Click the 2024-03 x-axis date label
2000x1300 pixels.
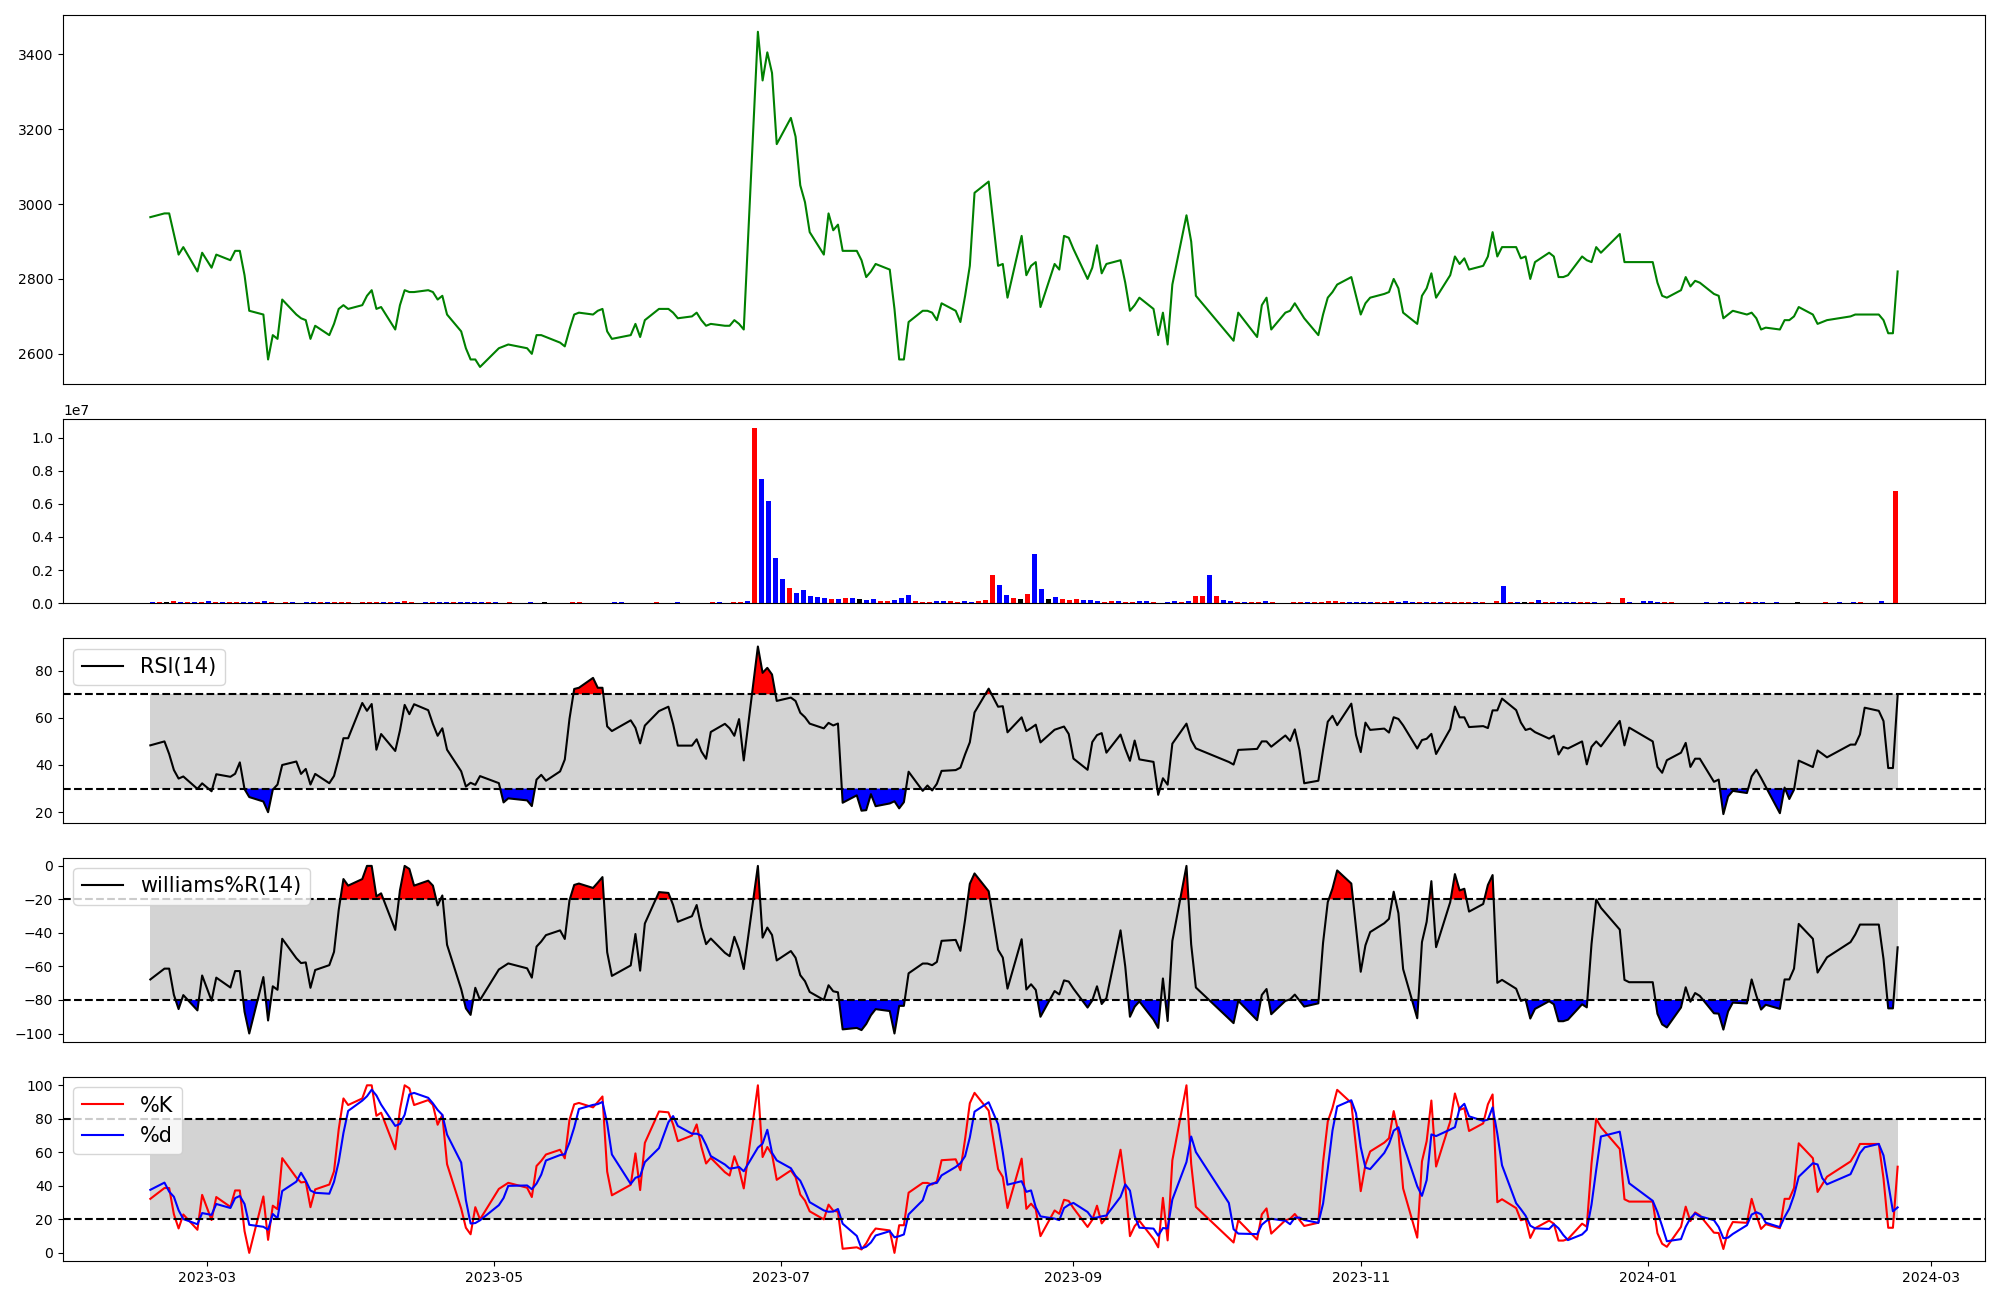click(1930, 1277)
